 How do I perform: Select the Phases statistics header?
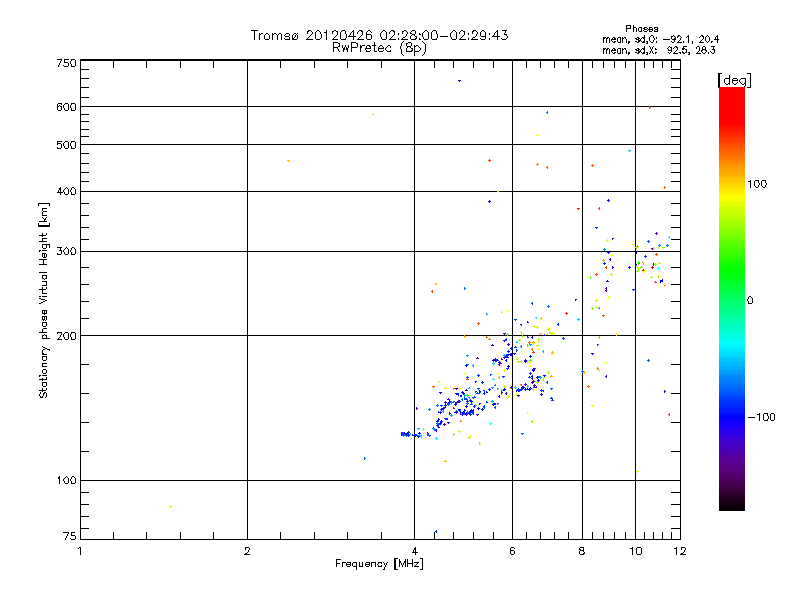pyautogui.click(x=641, y=29)
